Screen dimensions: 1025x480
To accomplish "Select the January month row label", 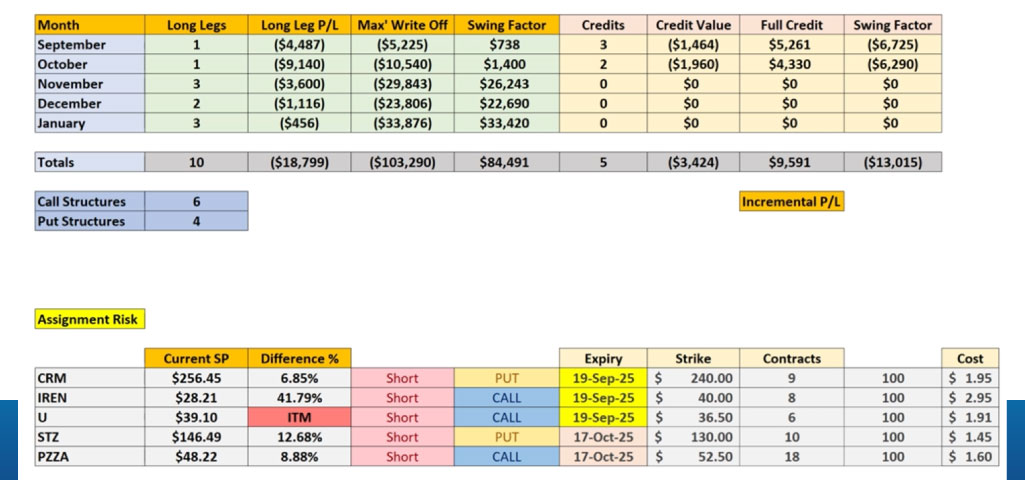I will tap(89, 123).
